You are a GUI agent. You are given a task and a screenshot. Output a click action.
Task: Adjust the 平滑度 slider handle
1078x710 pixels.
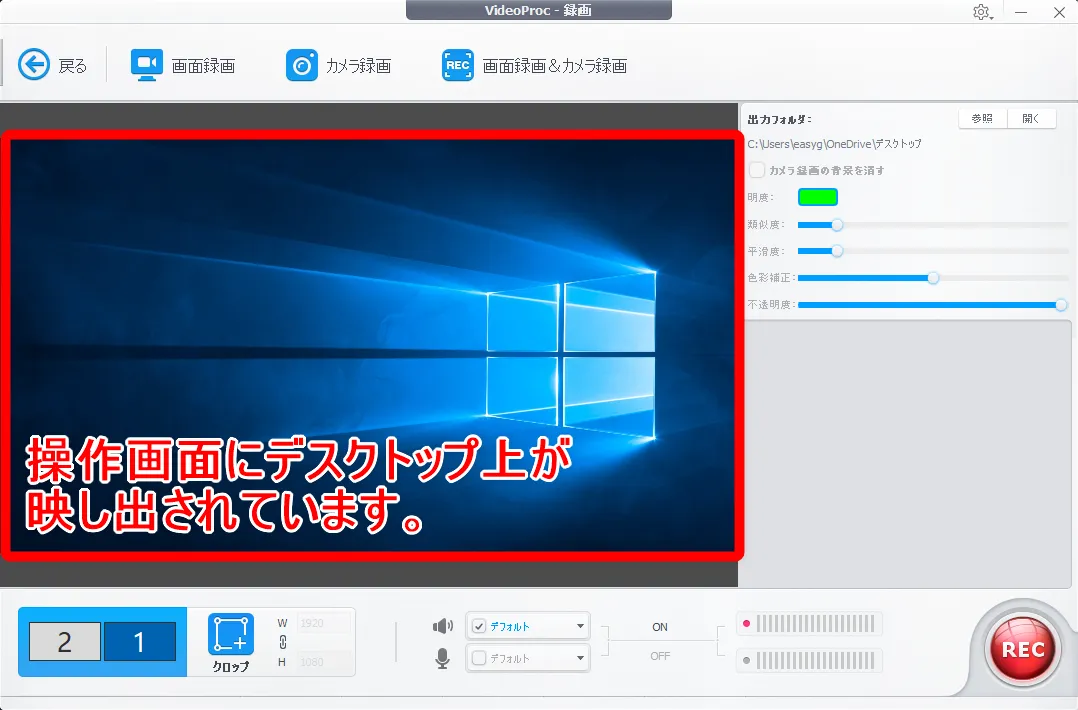pyautogui.click(x=837, y=251)
